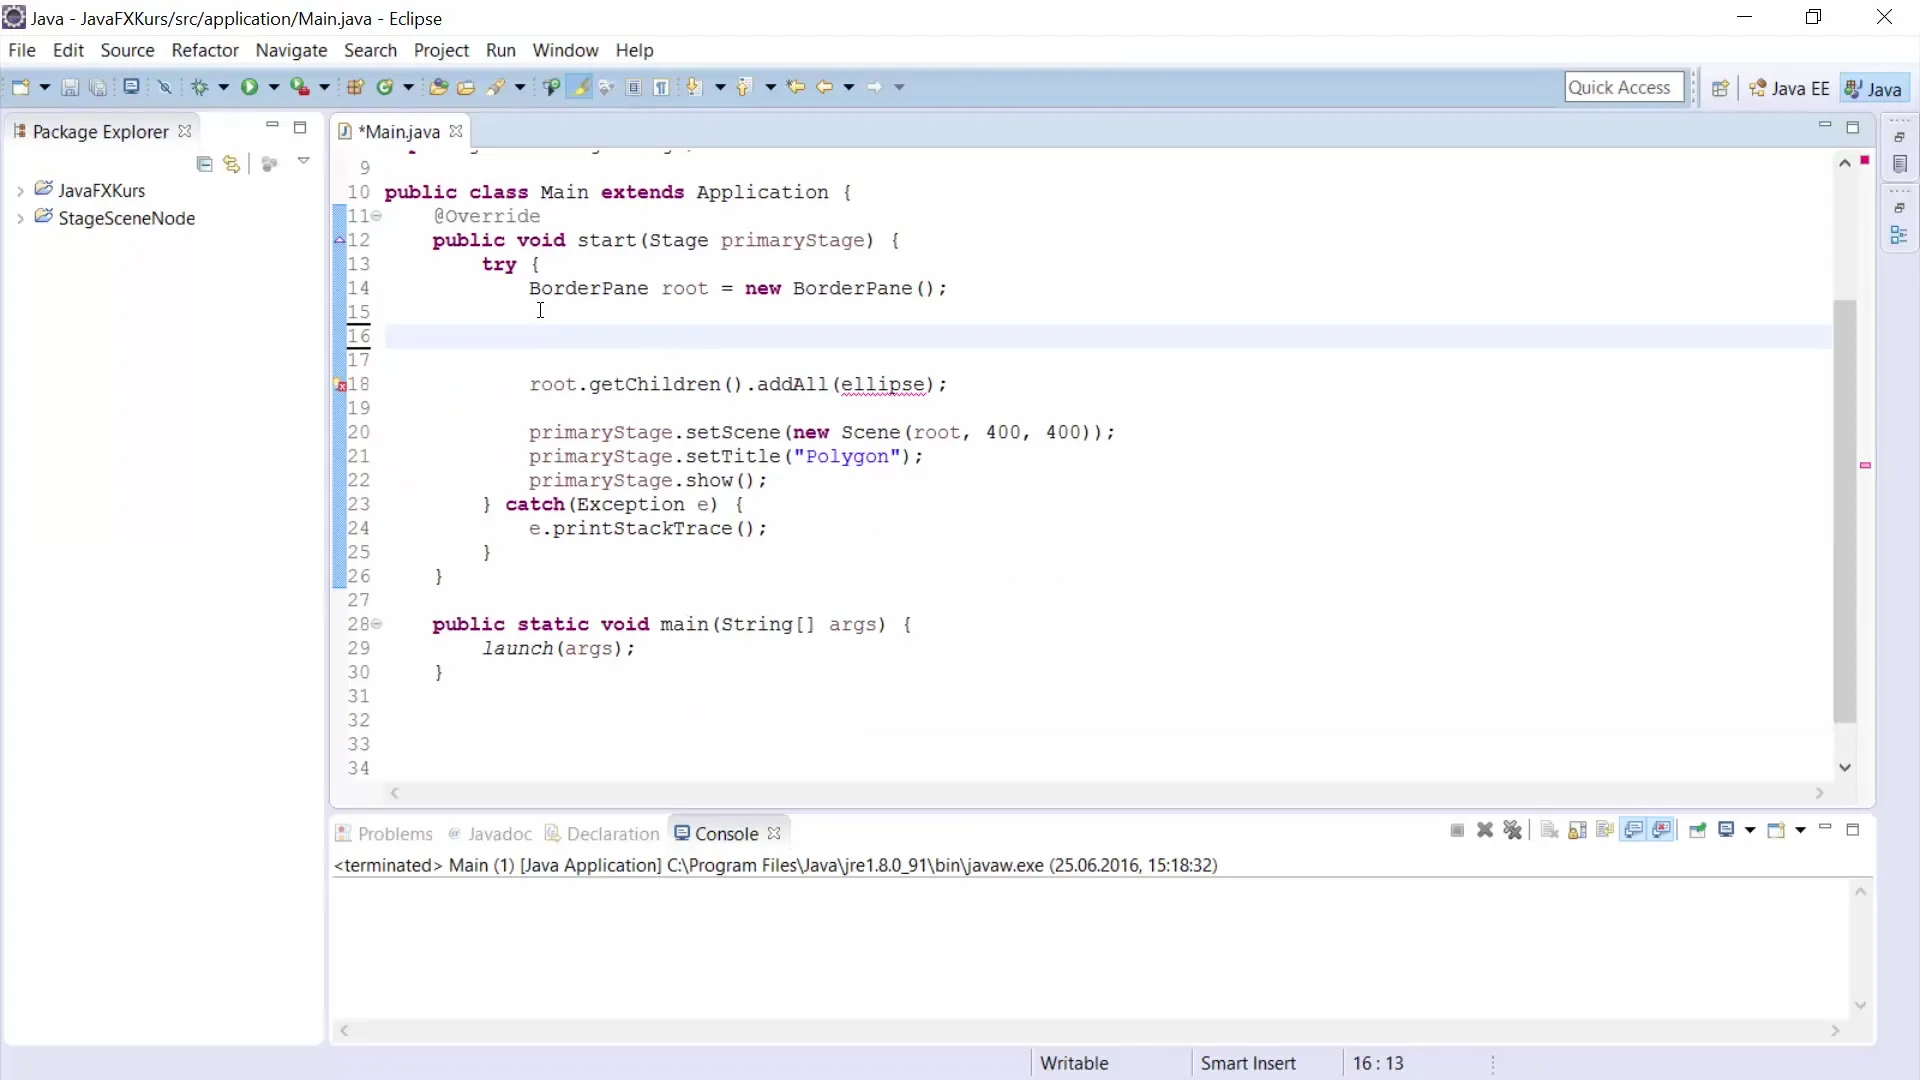Open the terminal monitor icon in toolbar
This screenshot has height=1080, width=1920.
click(131, 87)
